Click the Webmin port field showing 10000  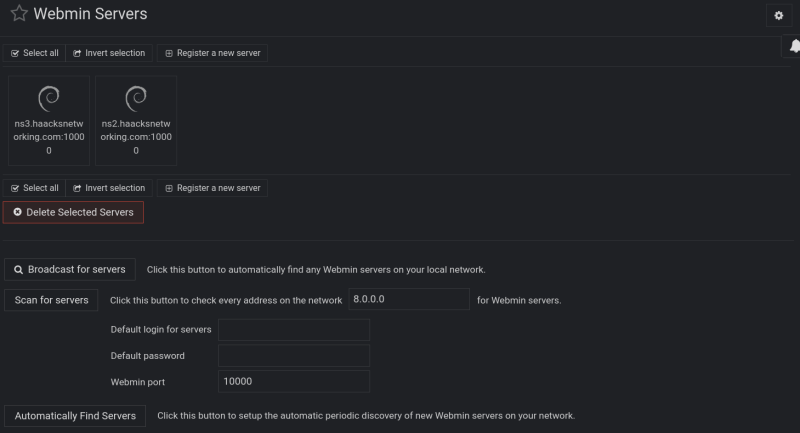293,382
